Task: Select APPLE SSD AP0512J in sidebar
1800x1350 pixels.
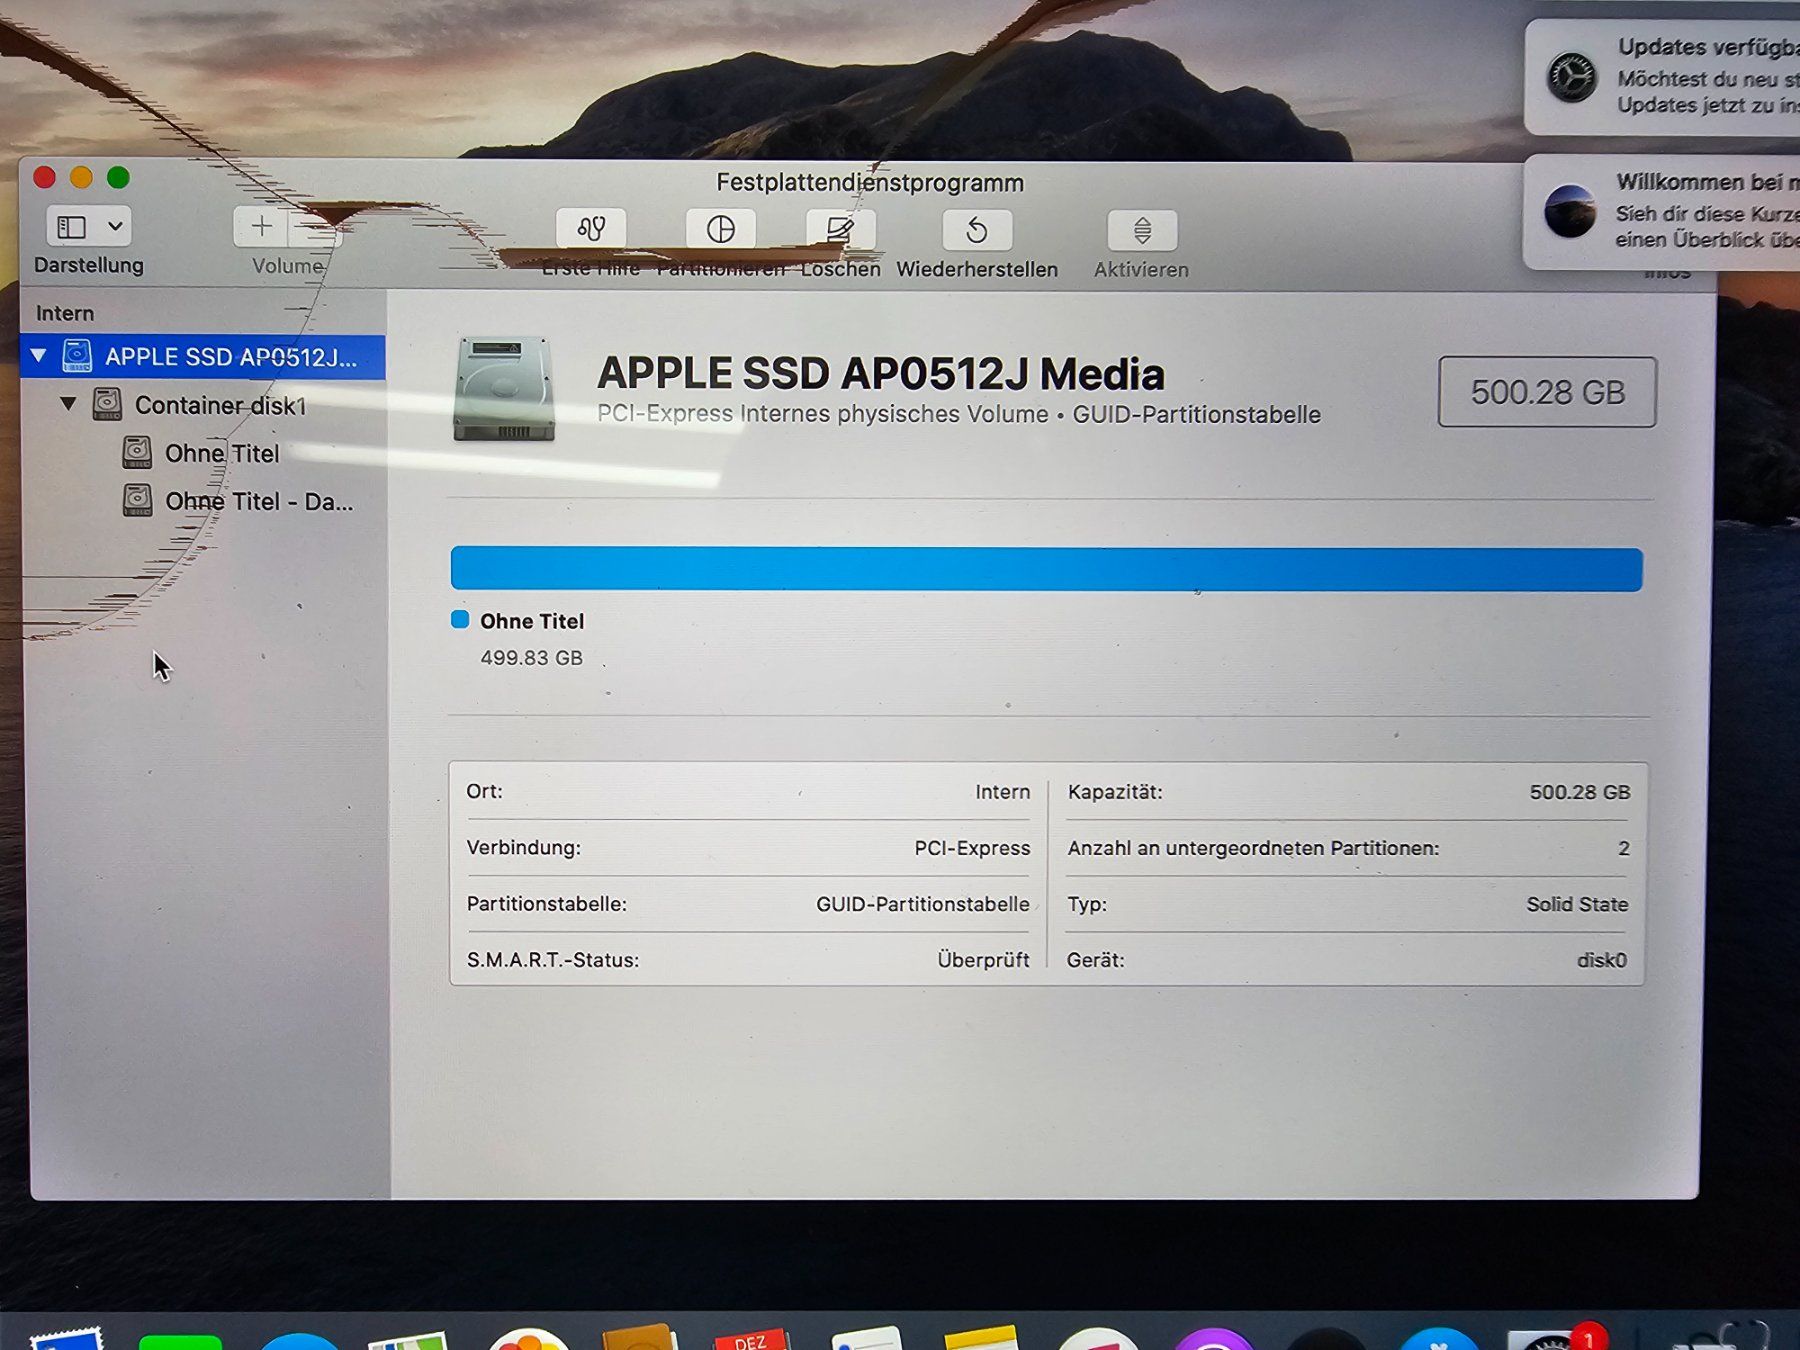Action: tap(203, 357)
